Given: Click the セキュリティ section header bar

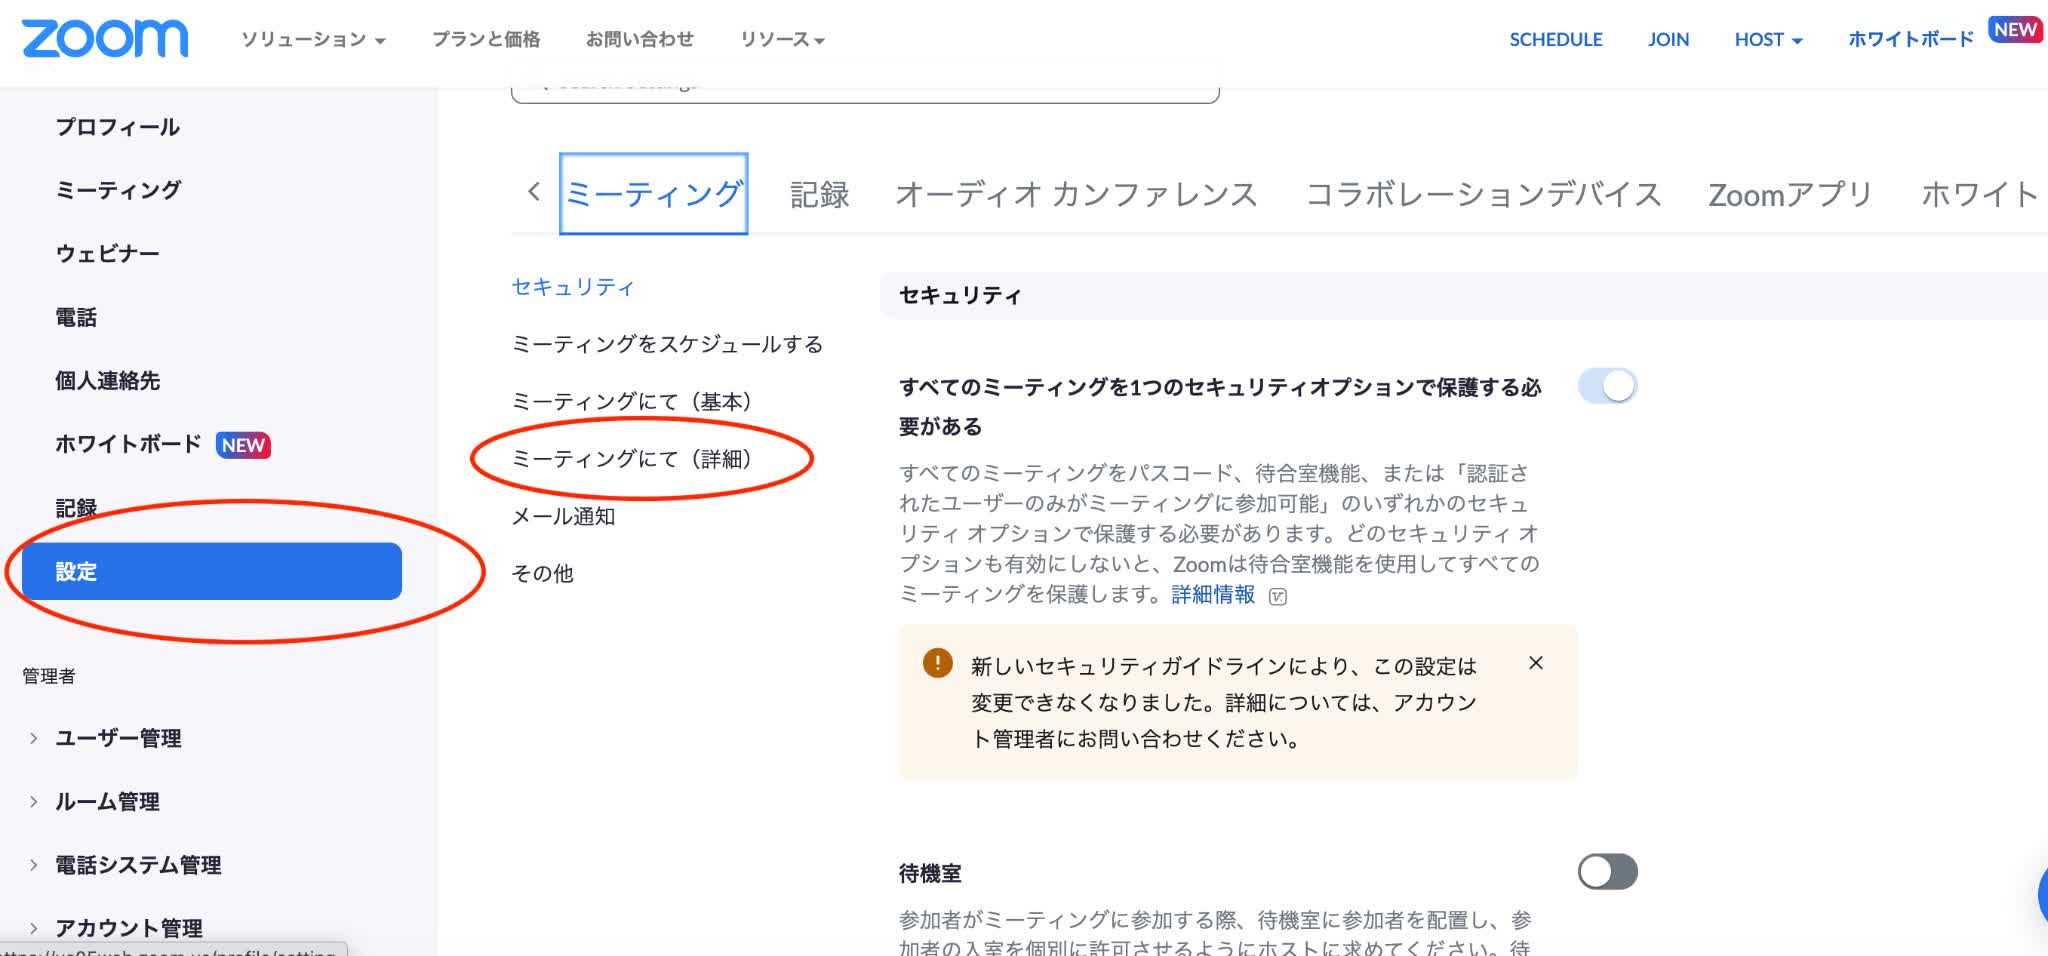Looking at the screenshot, I should pos(1463,295).
